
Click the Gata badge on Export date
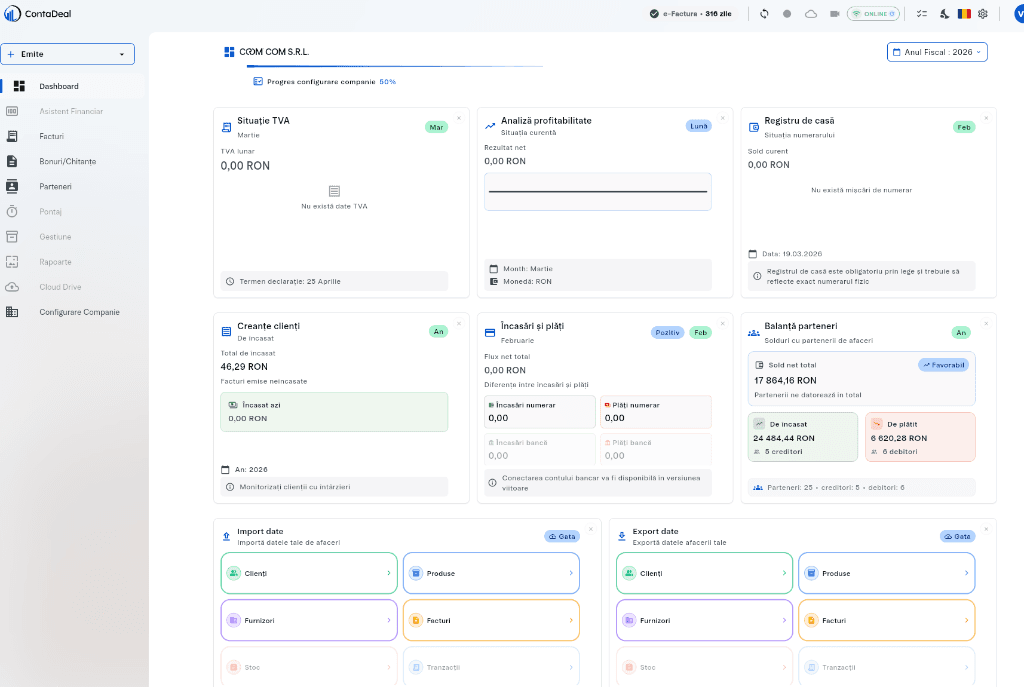point(957,536)
